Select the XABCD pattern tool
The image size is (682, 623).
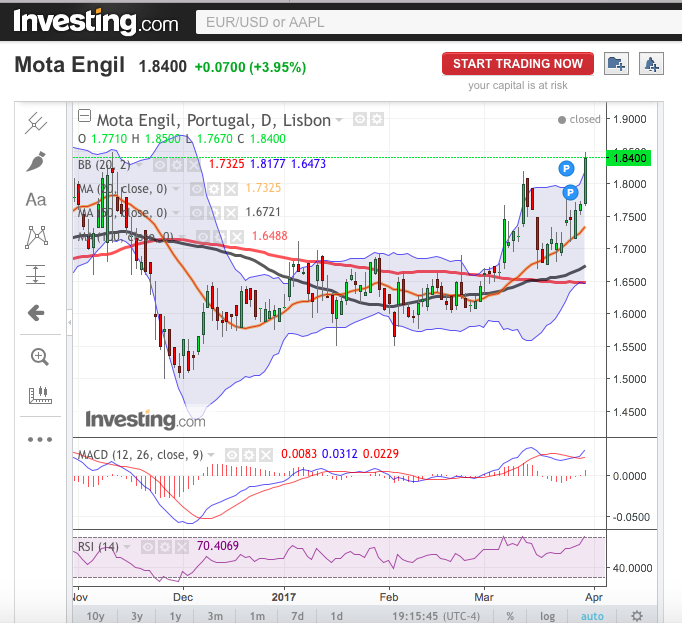(37, 237)
